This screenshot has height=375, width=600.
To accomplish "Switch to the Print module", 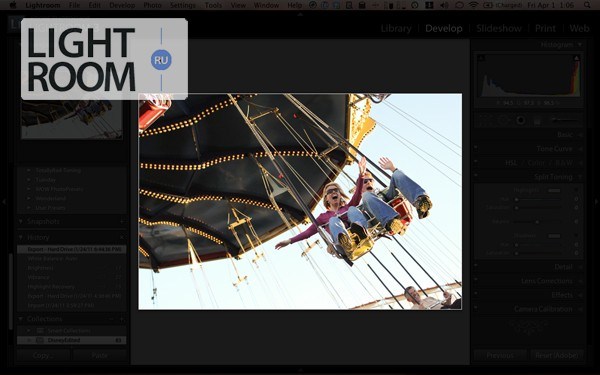I will 545,28.
